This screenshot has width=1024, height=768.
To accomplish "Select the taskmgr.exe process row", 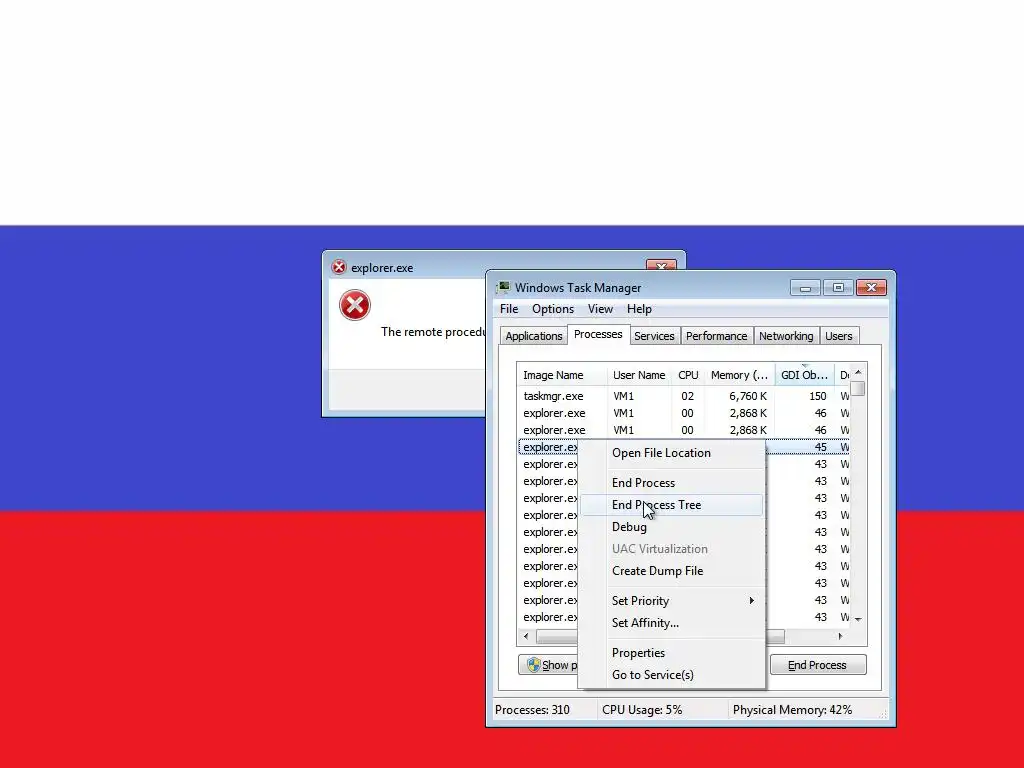I will coord(683,396).
